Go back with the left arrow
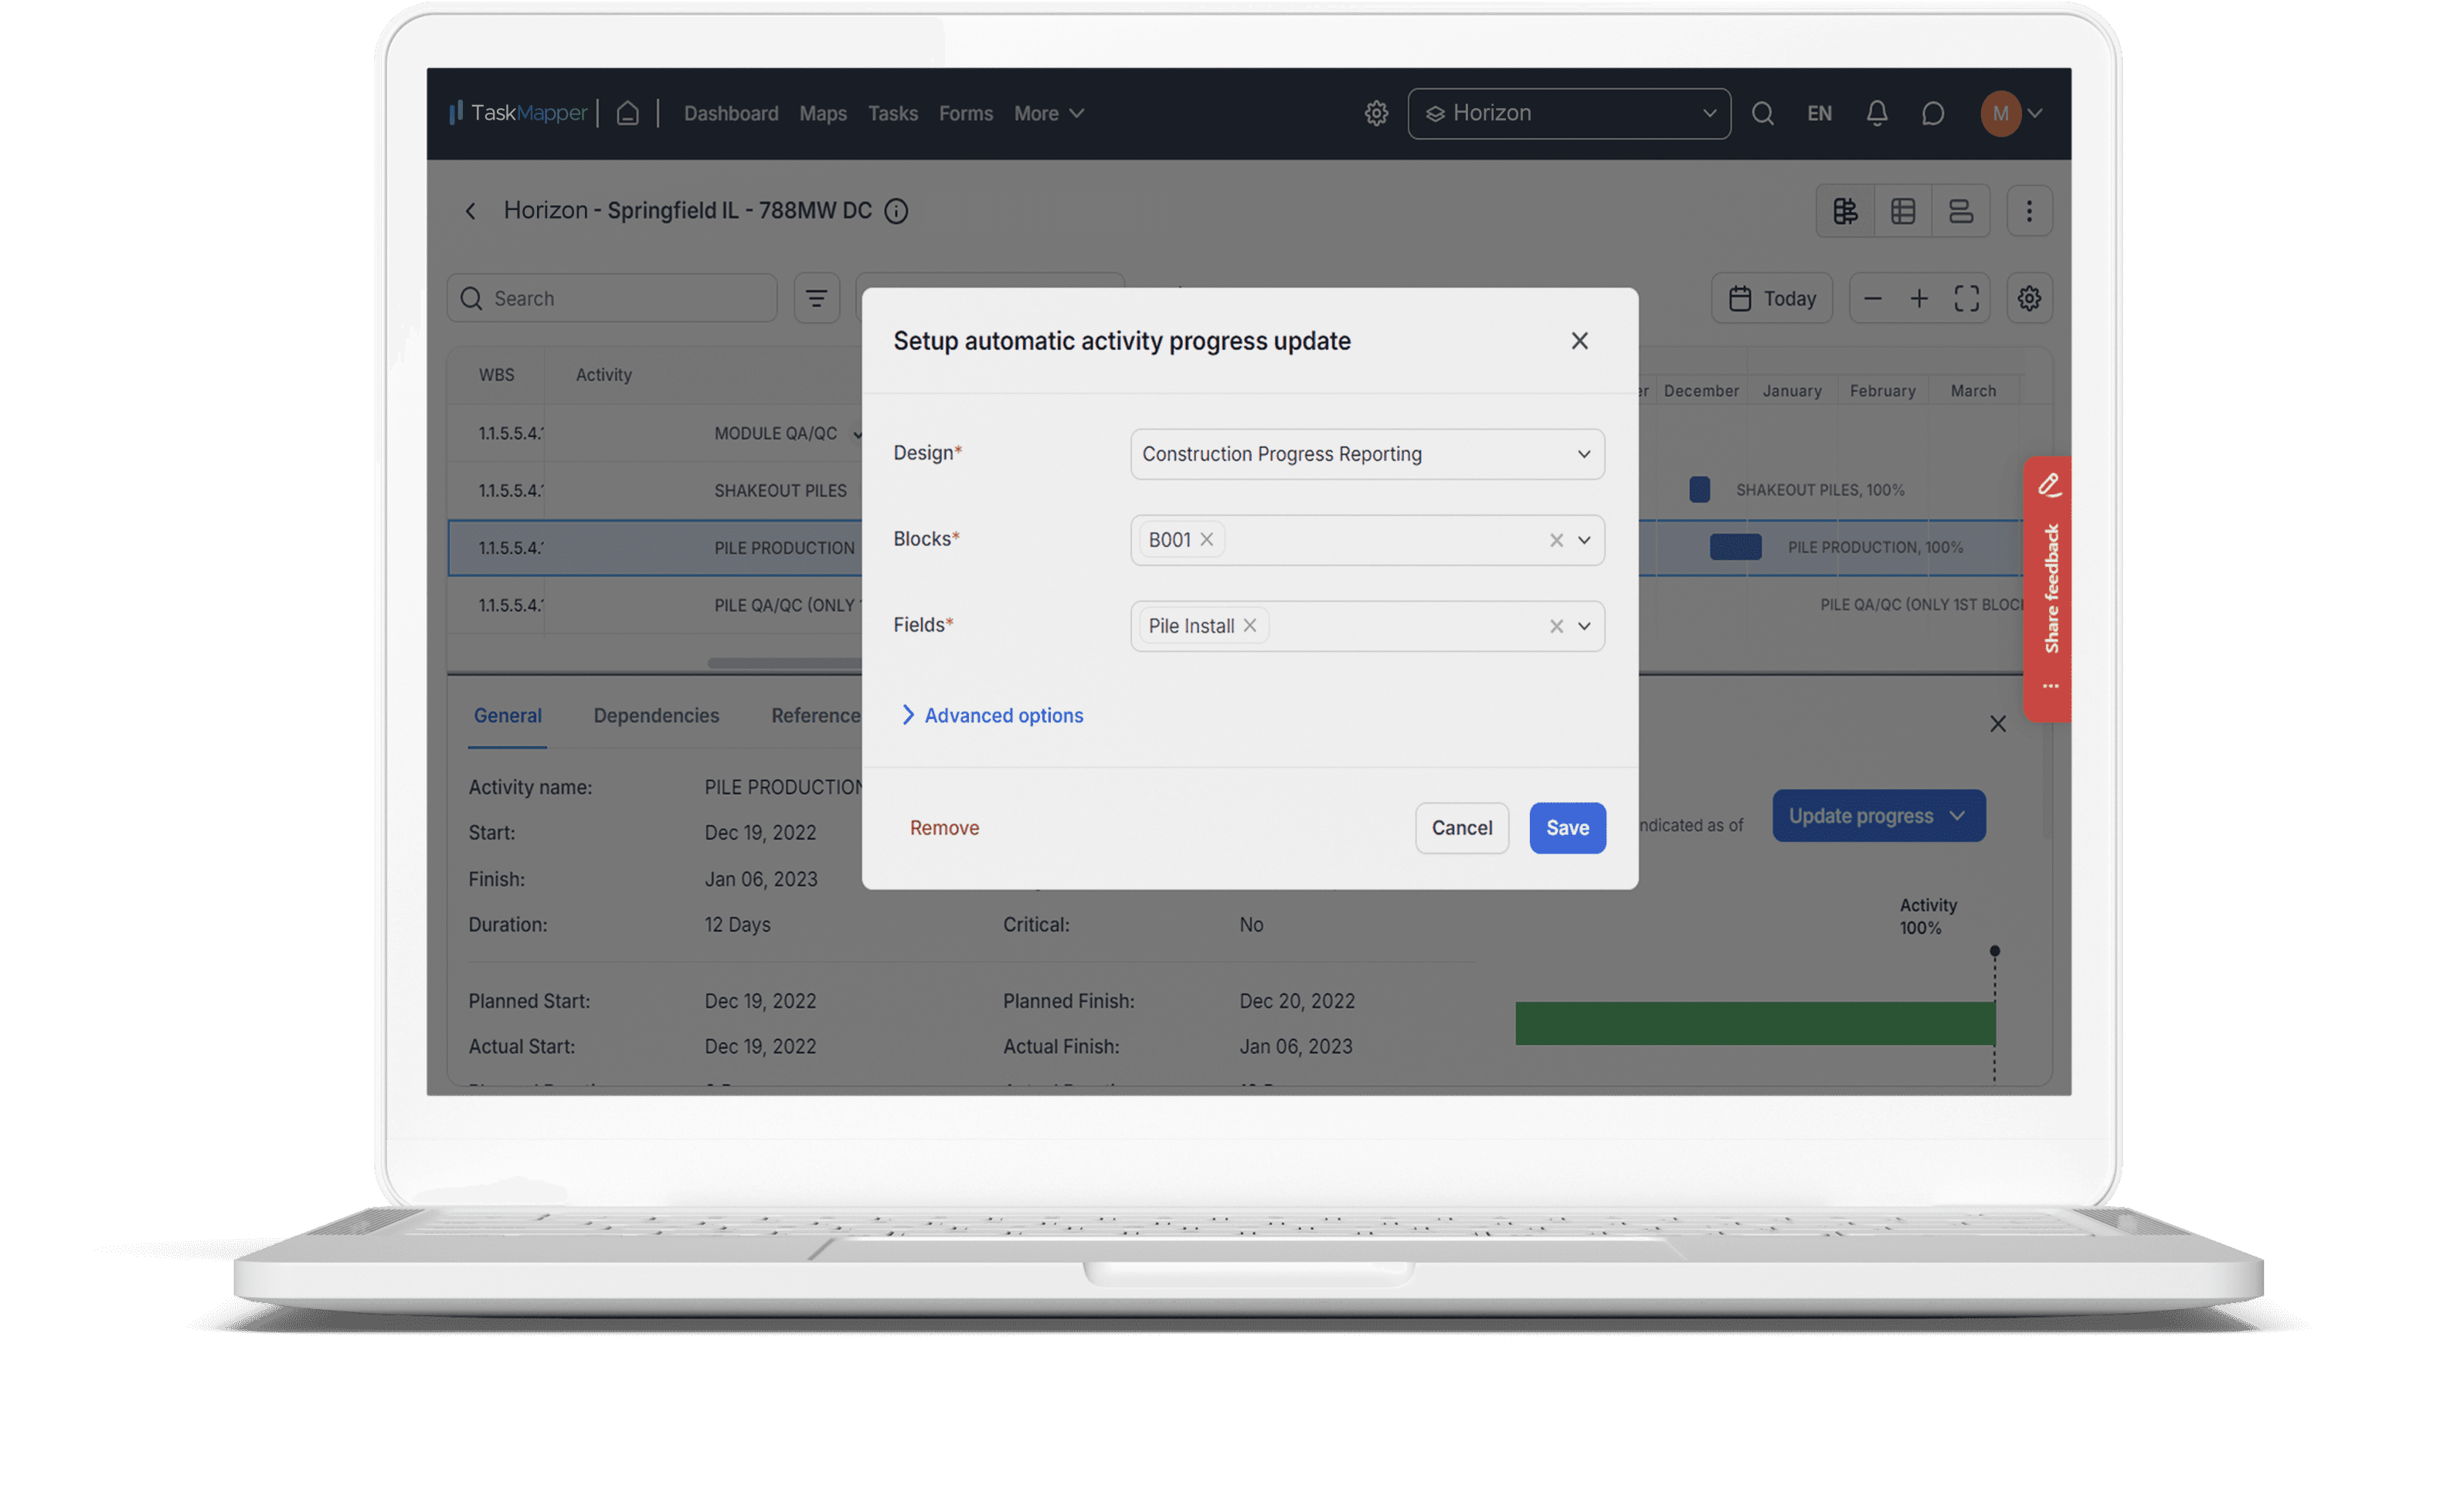 470,211
